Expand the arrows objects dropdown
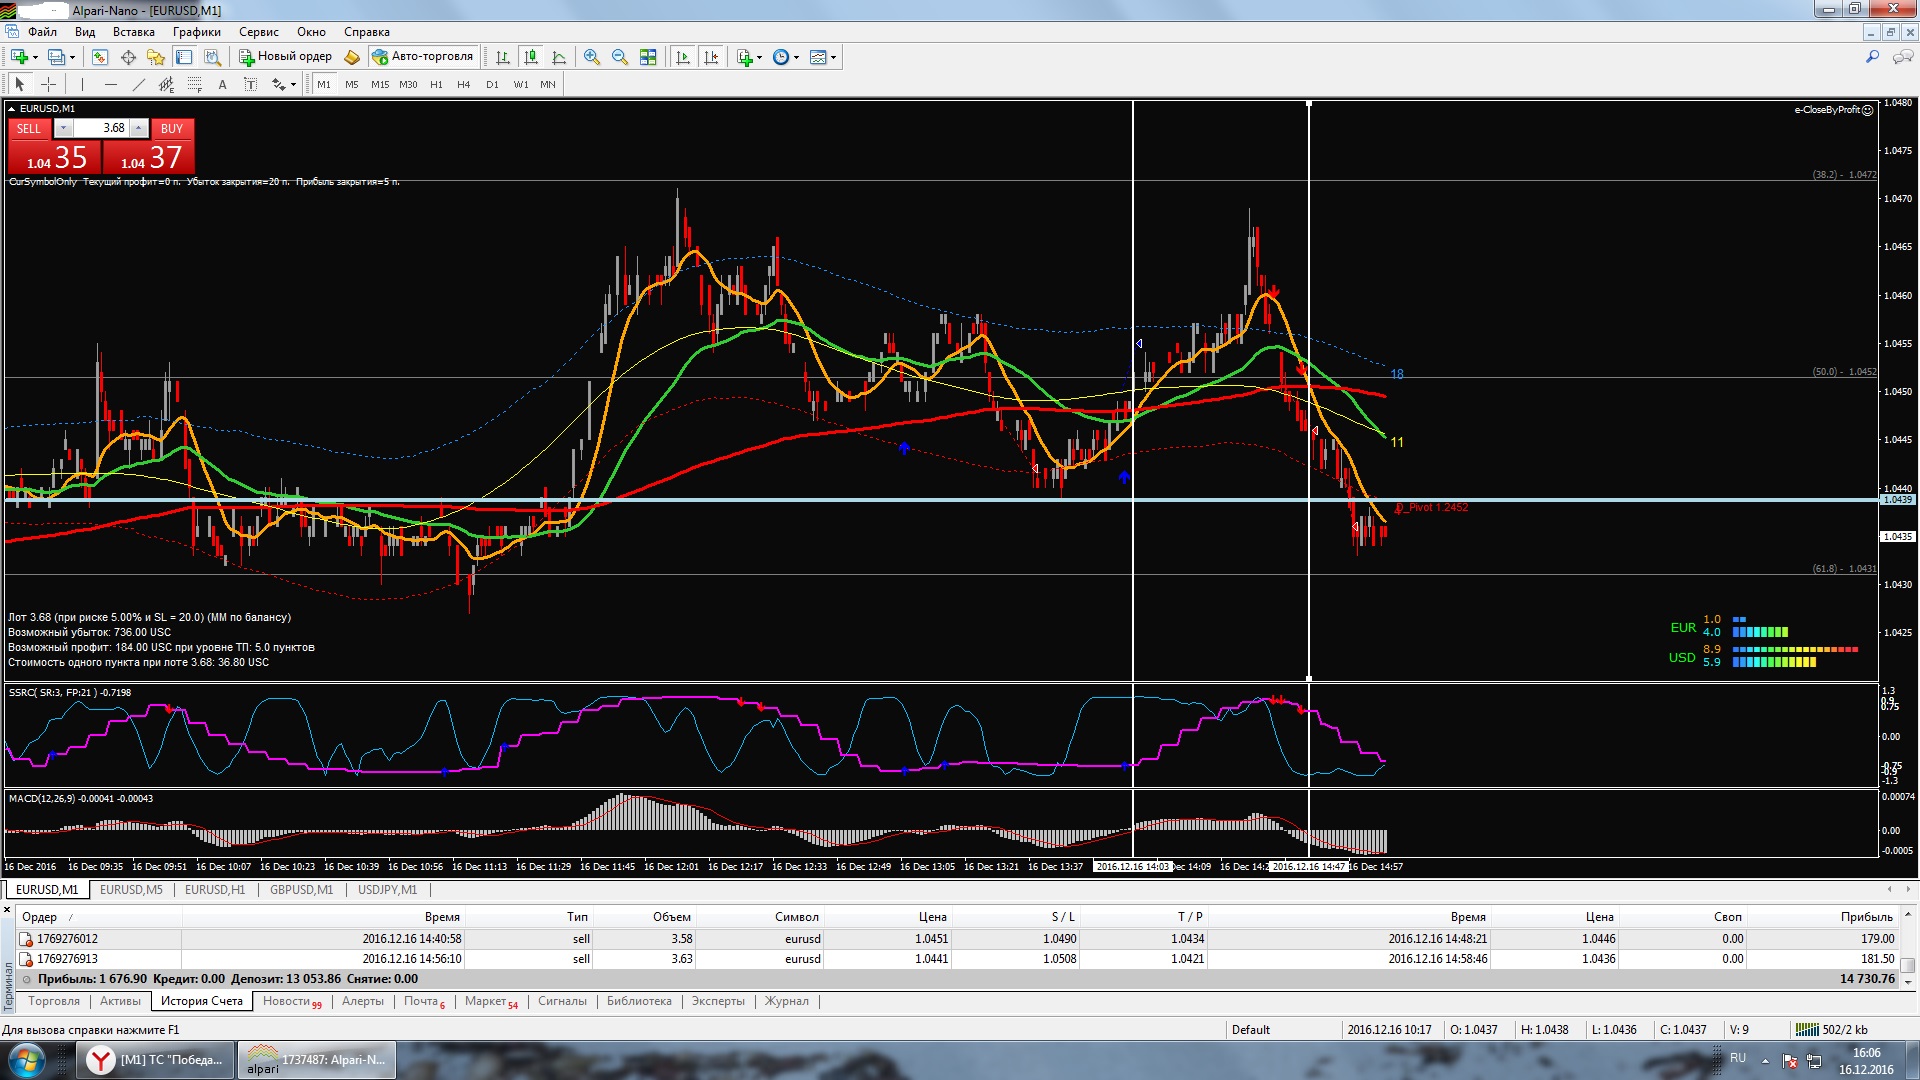The image size is (1920, 1080). [293, 84]
